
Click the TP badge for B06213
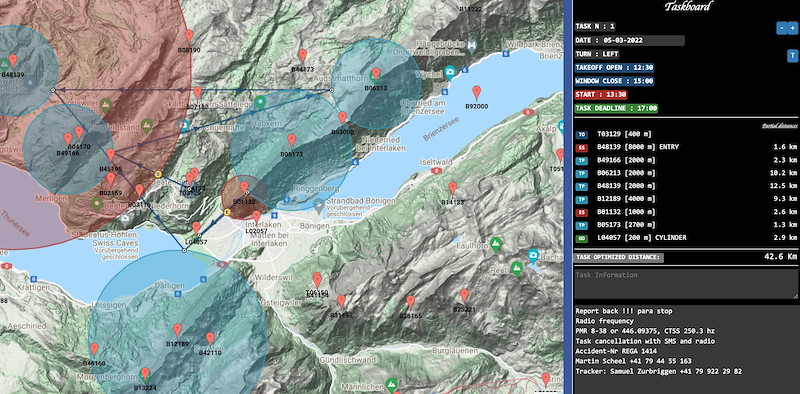click(582, 174)
